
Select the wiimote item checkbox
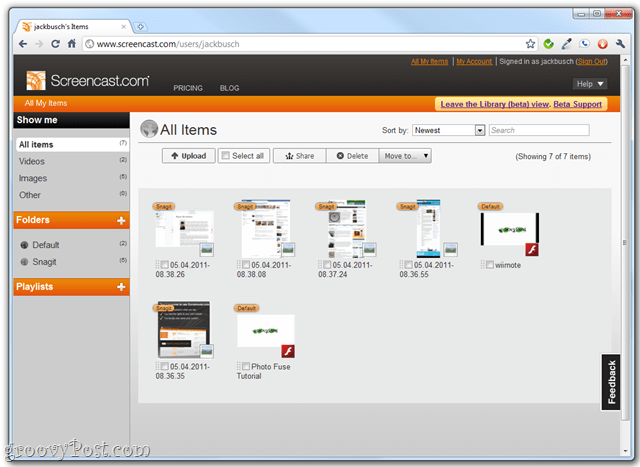[x=490, y=265]
